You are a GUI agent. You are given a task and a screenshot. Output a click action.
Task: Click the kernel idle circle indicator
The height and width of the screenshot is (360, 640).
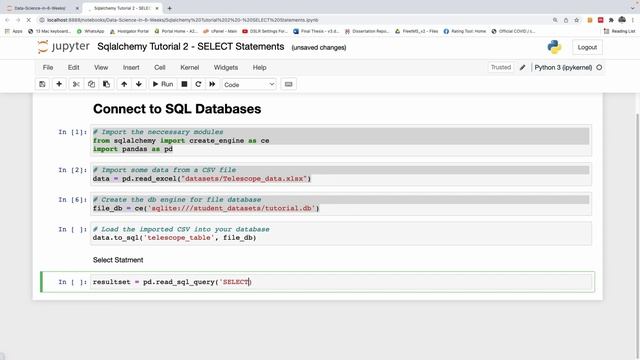tap(599, 67)
